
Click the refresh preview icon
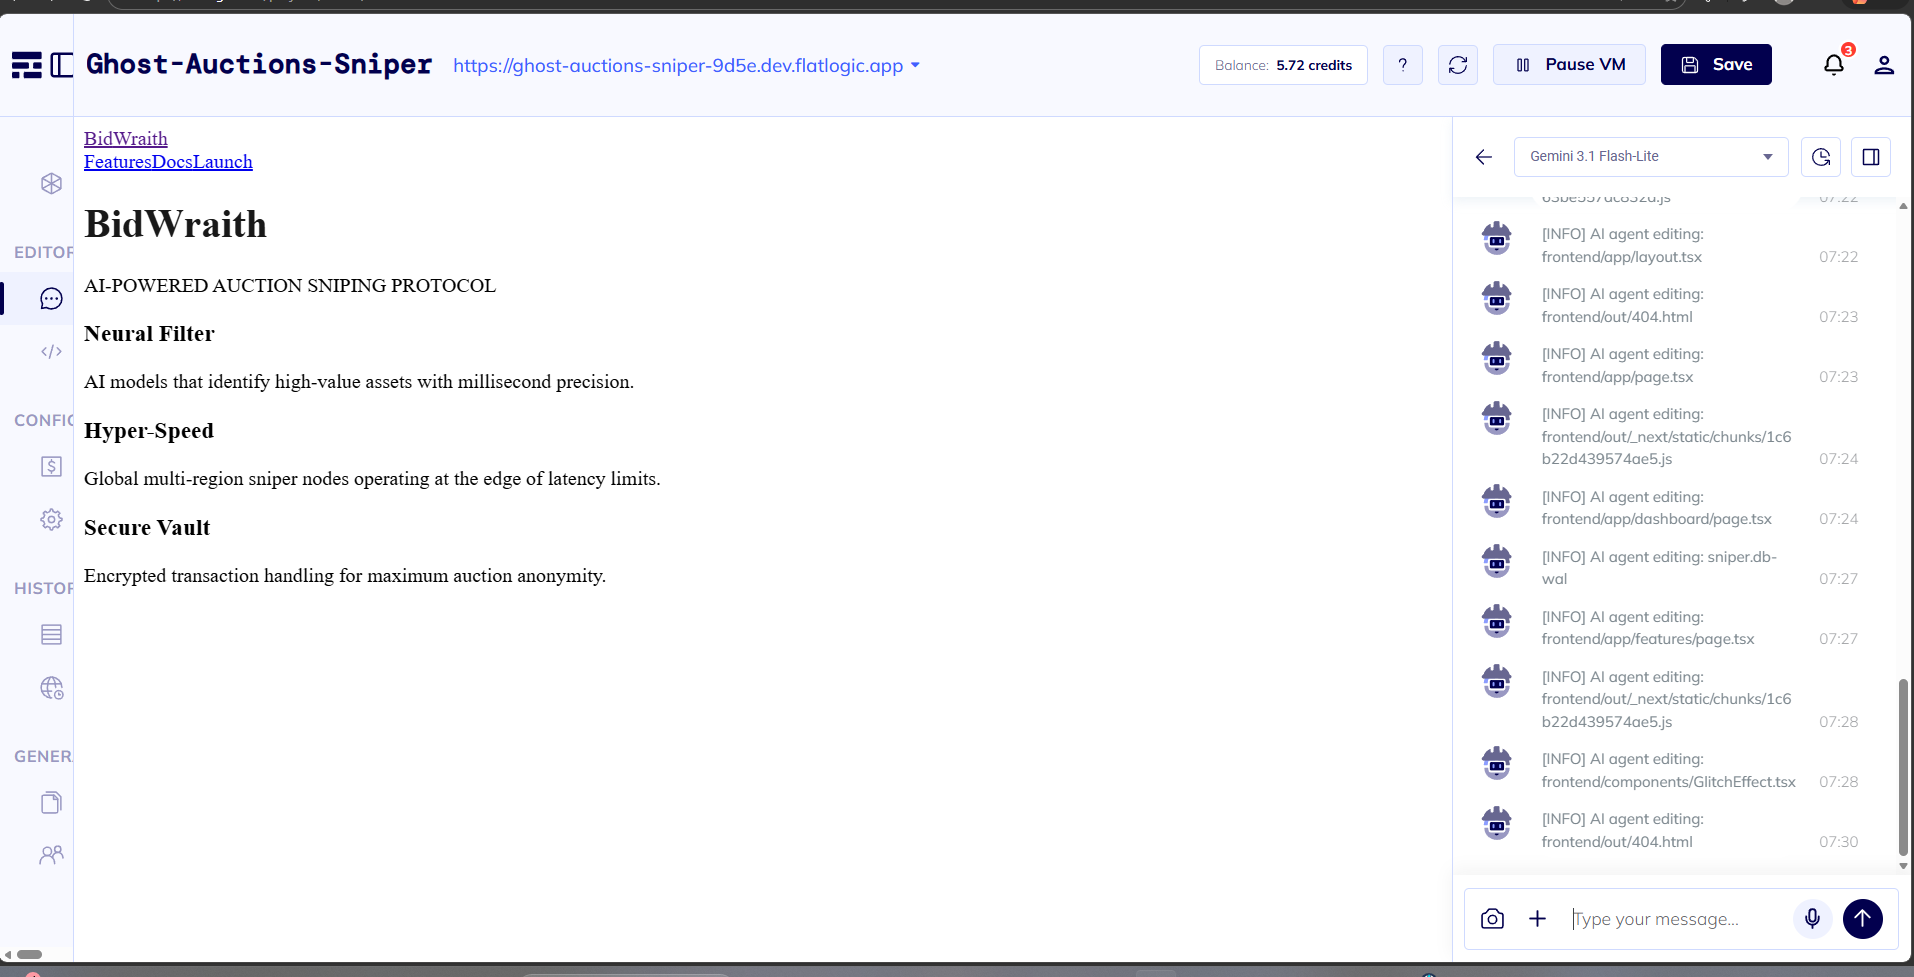[x=1458, y=65]
